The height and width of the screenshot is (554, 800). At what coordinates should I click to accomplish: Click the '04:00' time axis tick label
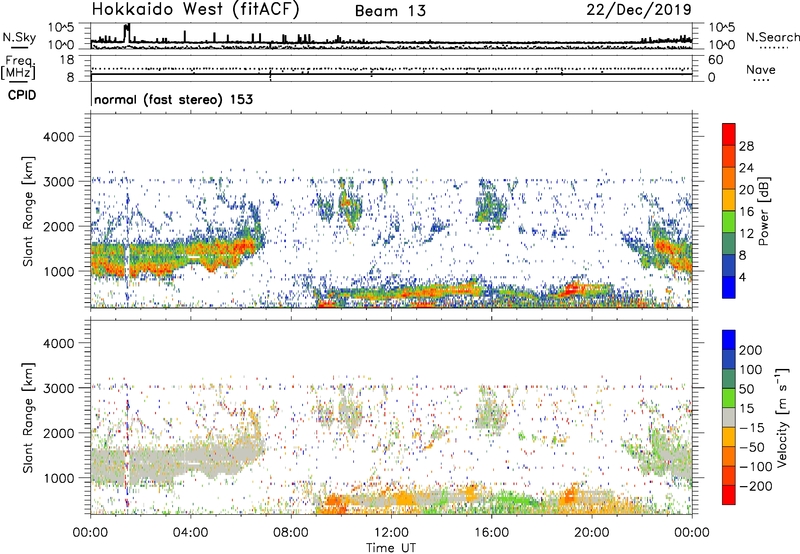pos(190,533)
